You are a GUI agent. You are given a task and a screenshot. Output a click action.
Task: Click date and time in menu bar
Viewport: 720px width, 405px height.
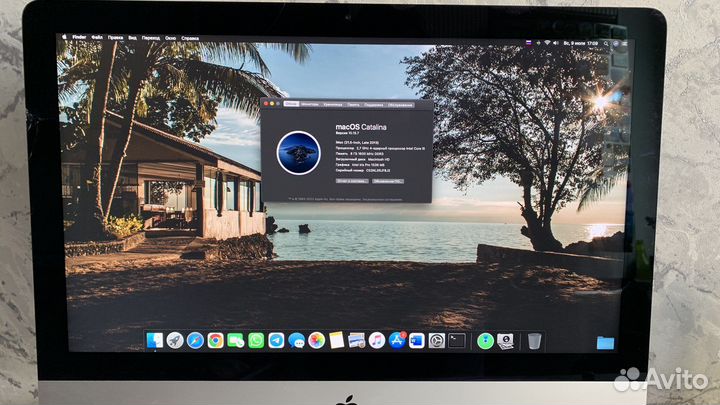[580, 43]
